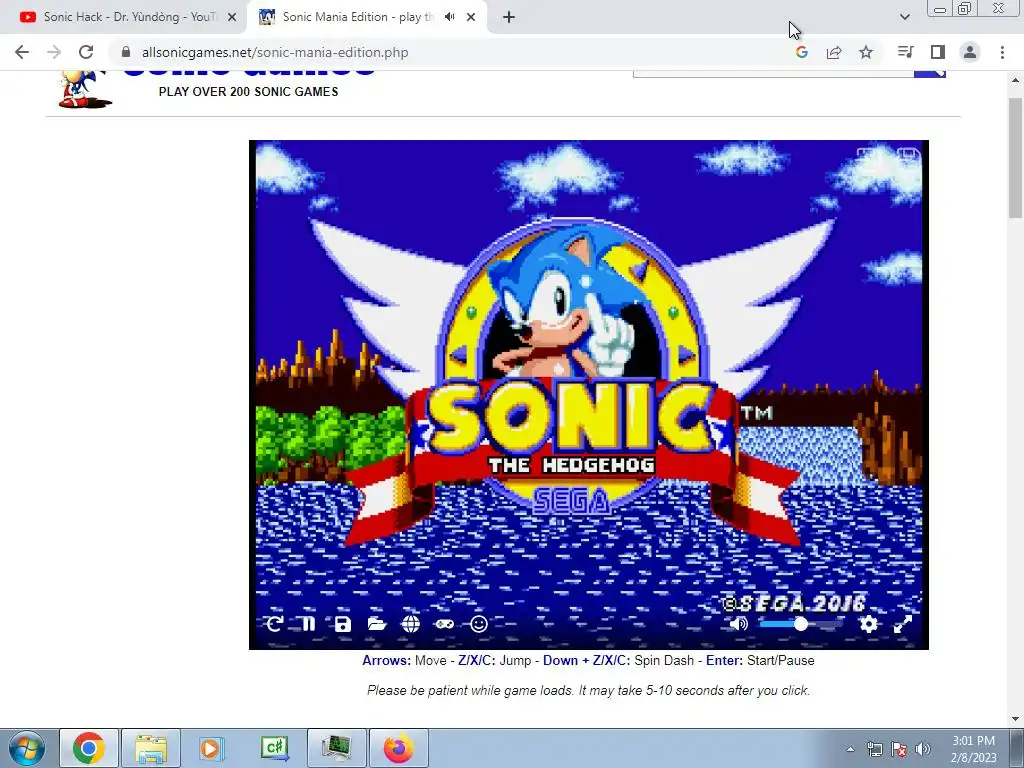The height and width of the screenshot is (768, 1024).
Task: Toggle emulator fullscreen mode
Action: tap(903, 624)
